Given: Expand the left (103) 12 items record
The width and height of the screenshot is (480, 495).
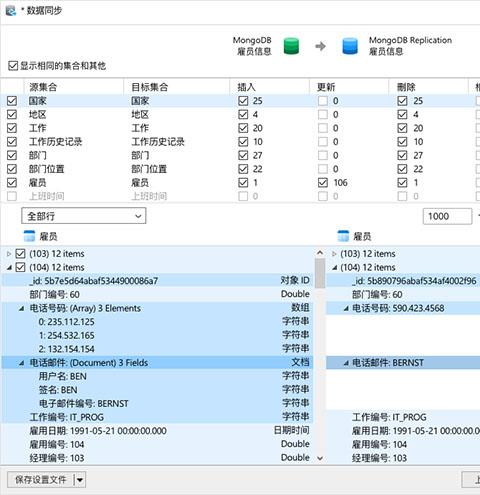Looking at the screenshot, I should point(9,254).
